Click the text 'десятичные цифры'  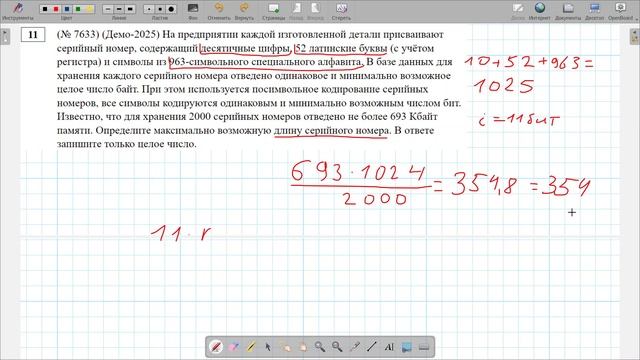245,48
